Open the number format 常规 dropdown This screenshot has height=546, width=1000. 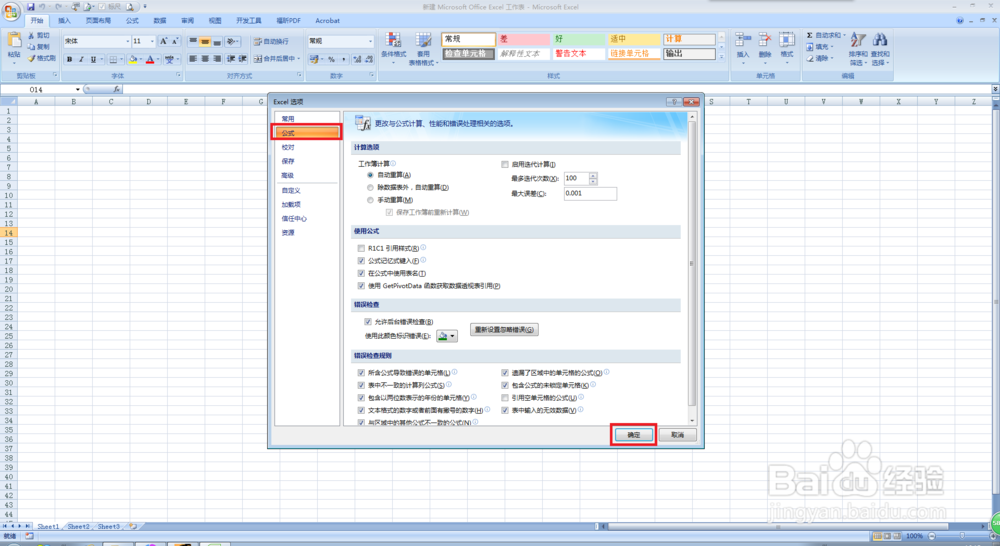[x=370, y=41]
